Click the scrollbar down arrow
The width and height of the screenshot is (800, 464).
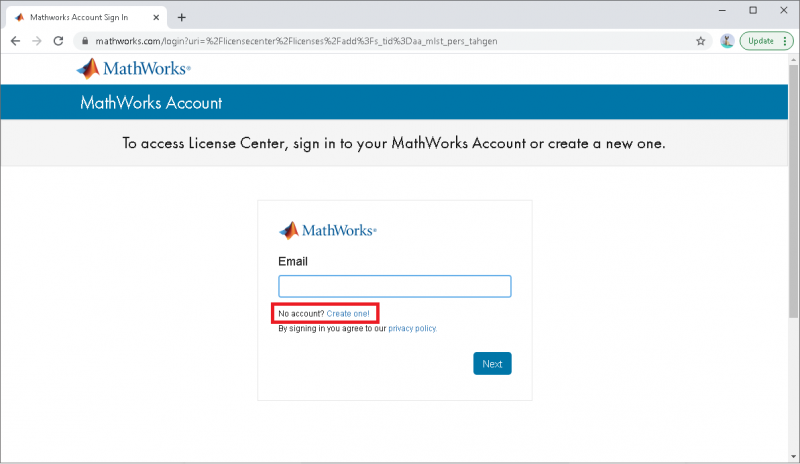[794, 457]
